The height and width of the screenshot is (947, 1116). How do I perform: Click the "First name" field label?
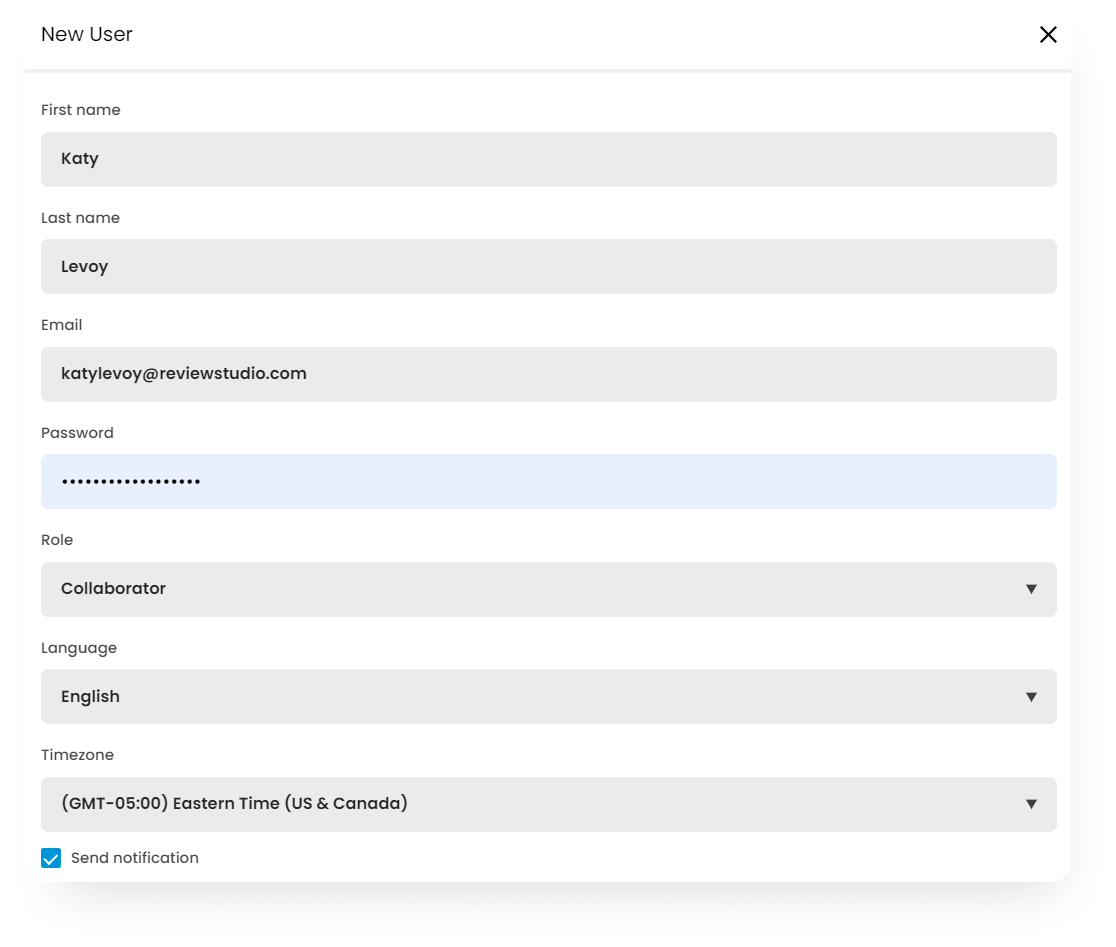tap(81, 110)
